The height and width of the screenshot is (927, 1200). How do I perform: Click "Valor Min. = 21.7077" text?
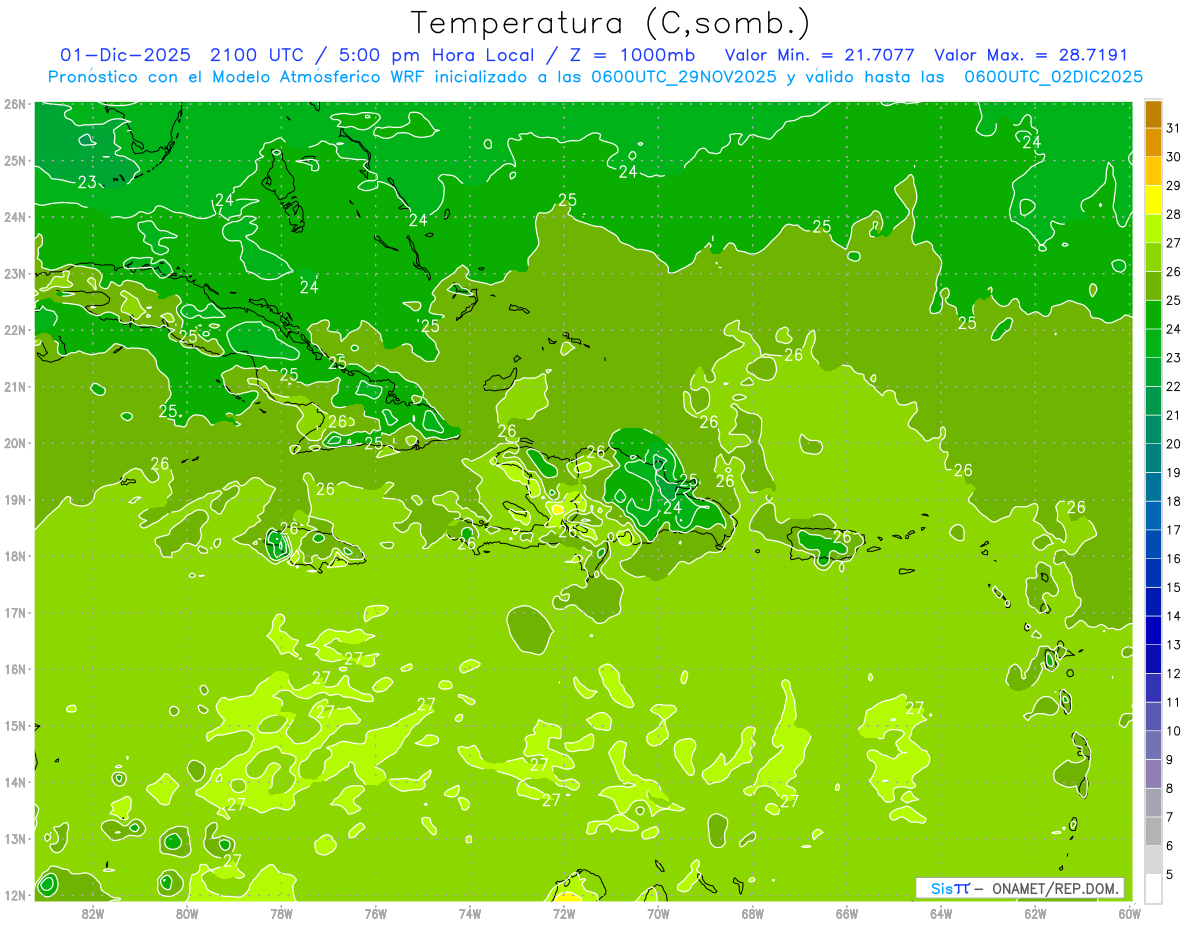820,55
